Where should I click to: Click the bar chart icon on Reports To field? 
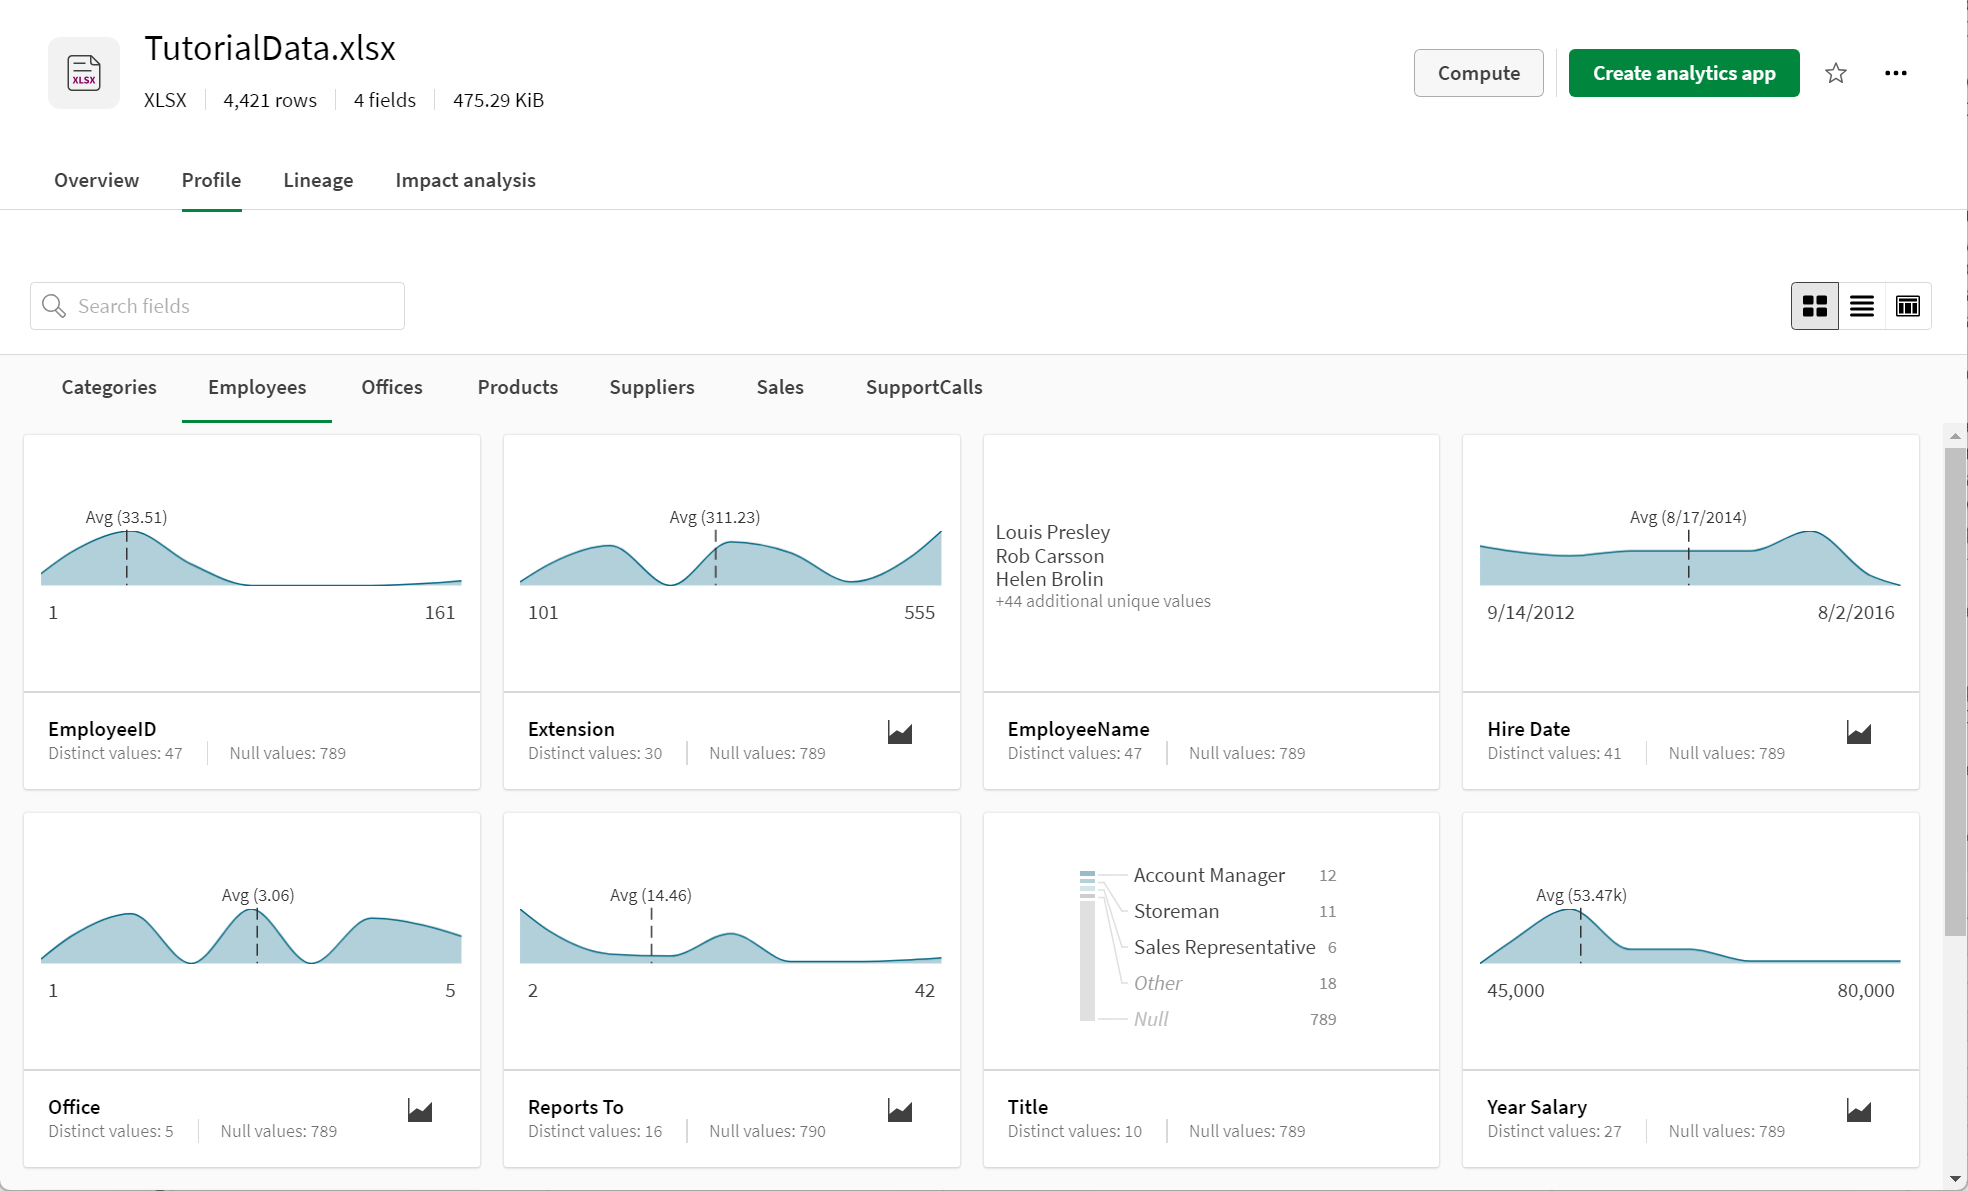[900, 1108]
